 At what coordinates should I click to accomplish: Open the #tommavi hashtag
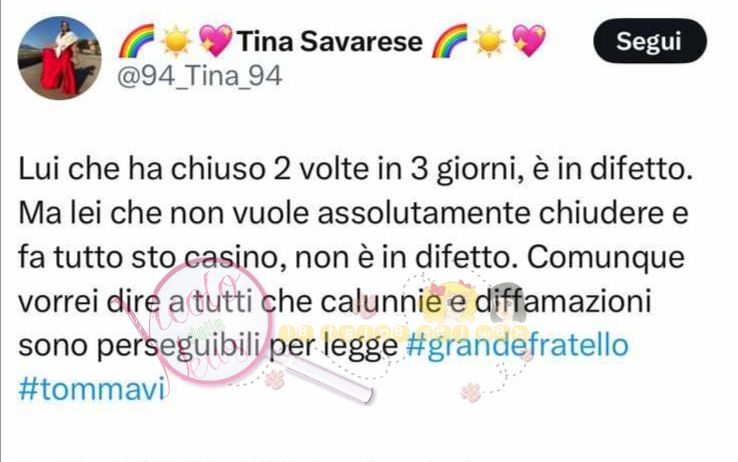tap(93, 390)
